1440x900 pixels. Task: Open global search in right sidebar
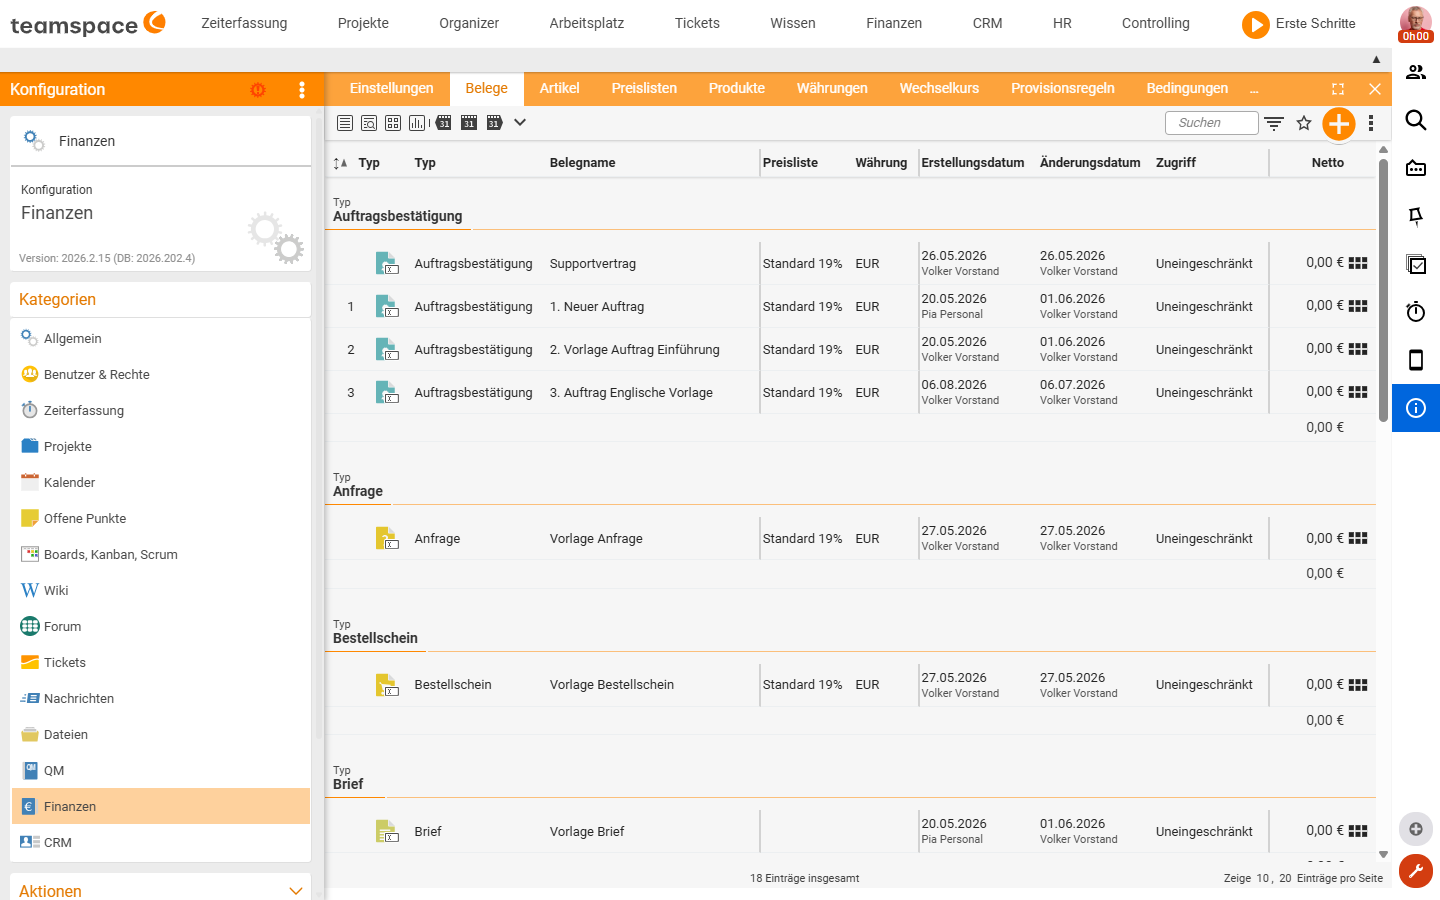pos(1416,120)
